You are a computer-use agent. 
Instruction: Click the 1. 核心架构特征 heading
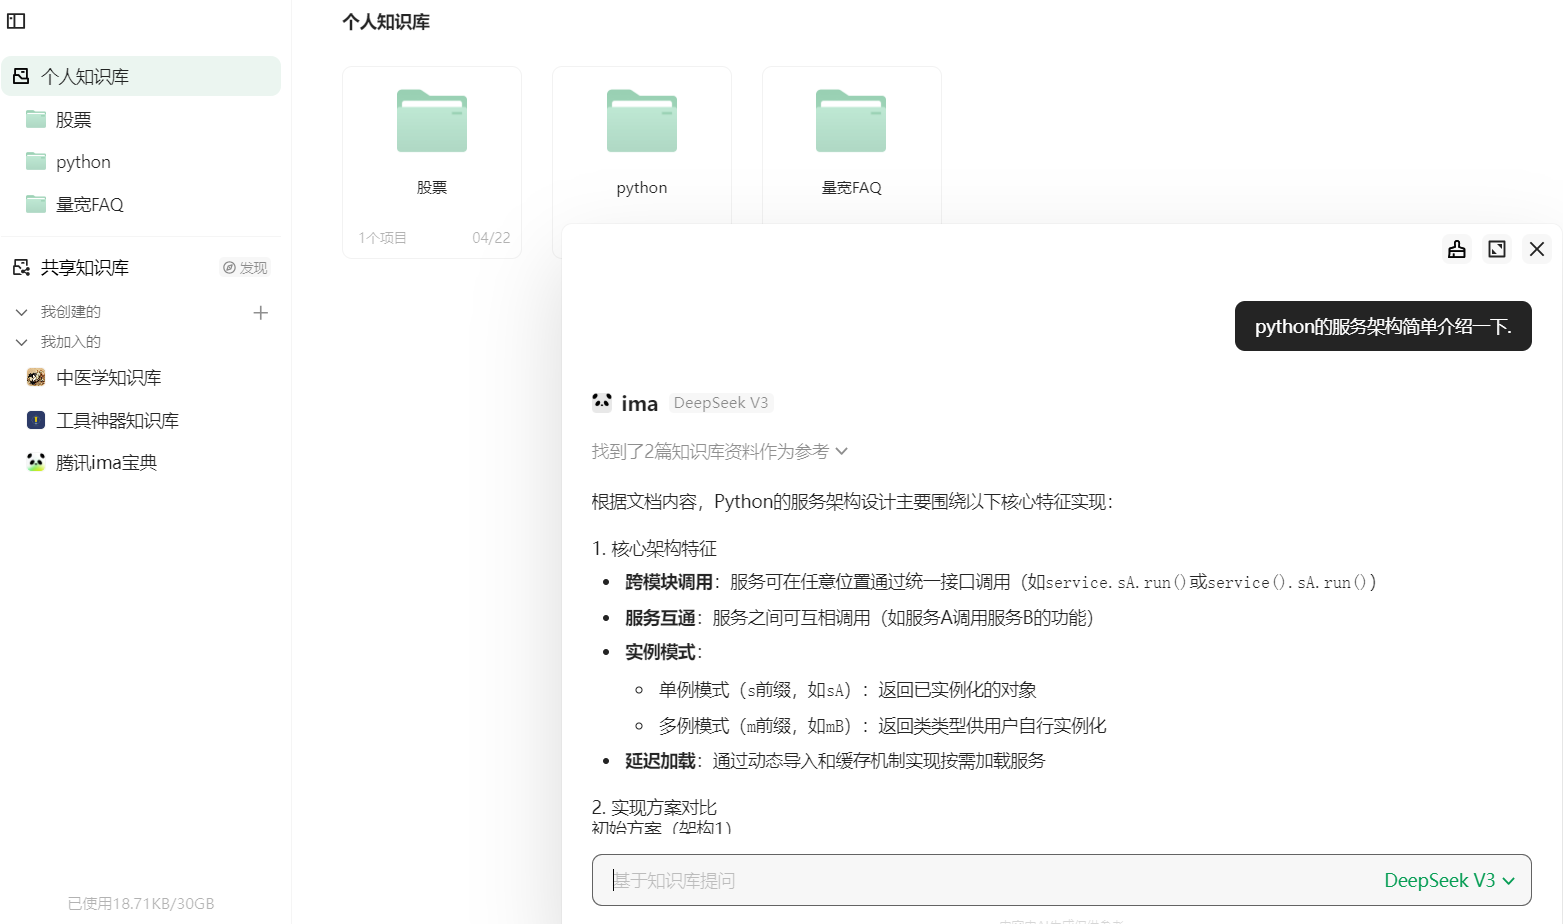point(654,549)
